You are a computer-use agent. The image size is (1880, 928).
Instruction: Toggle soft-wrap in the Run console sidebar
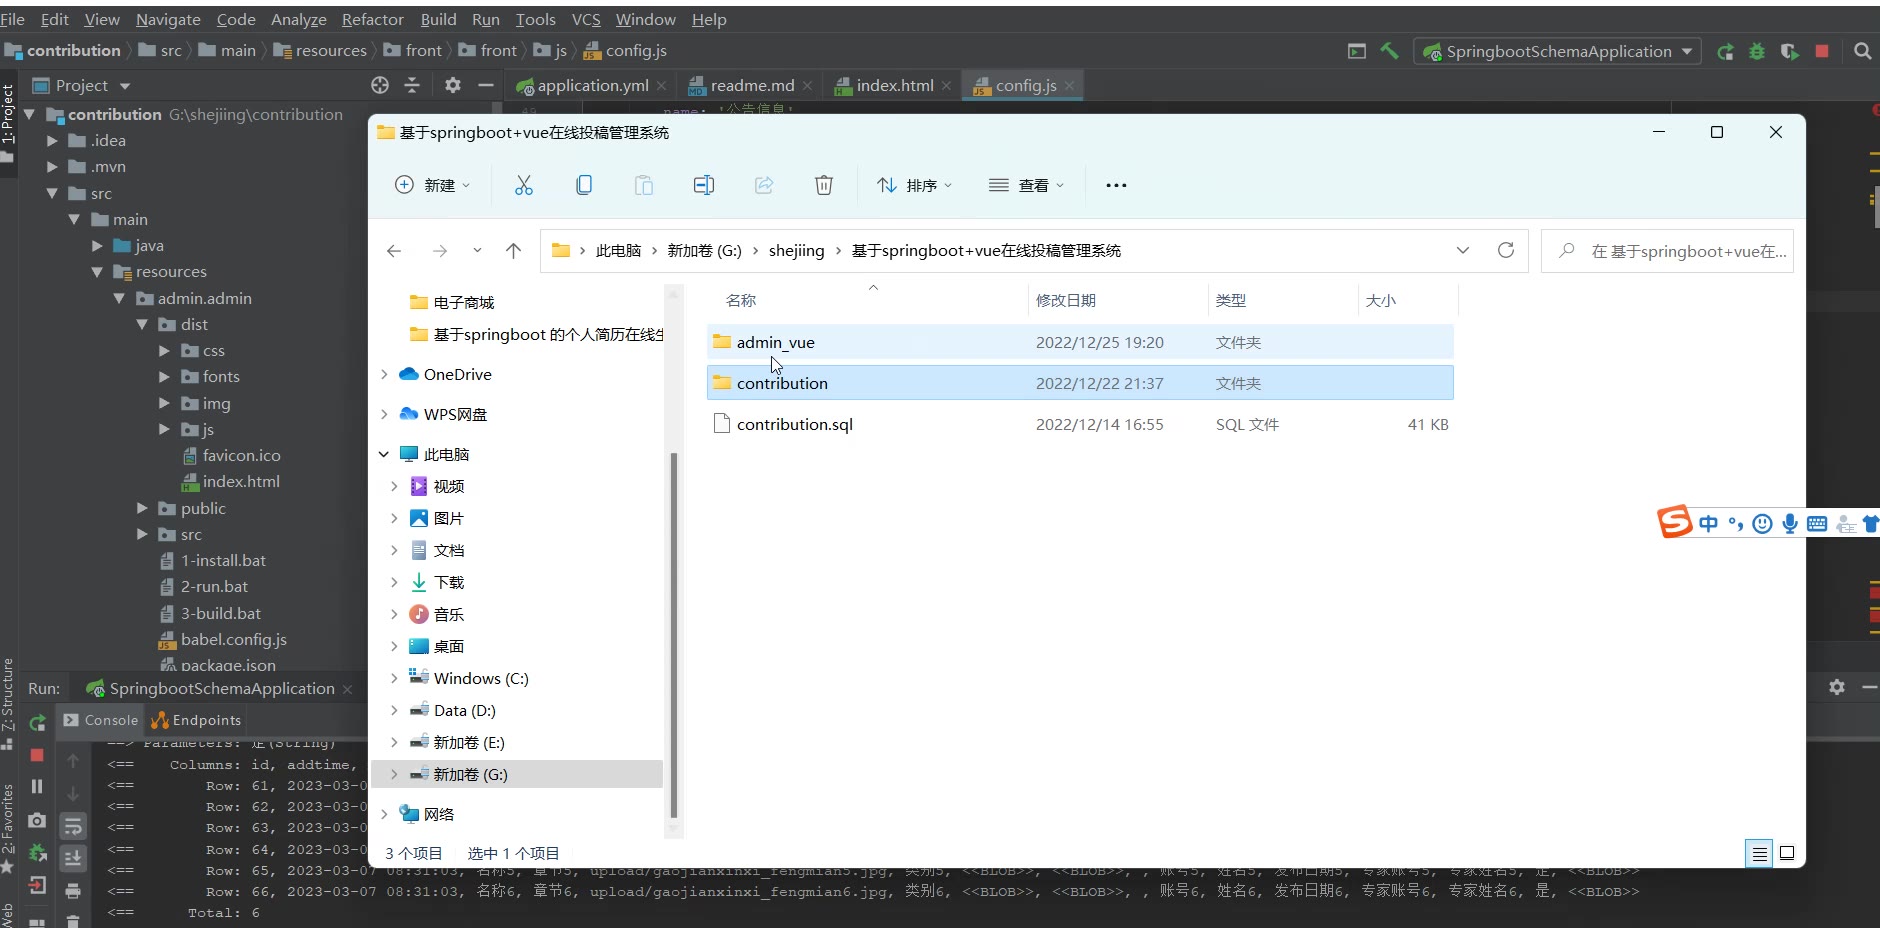click(x=73, y=826)
